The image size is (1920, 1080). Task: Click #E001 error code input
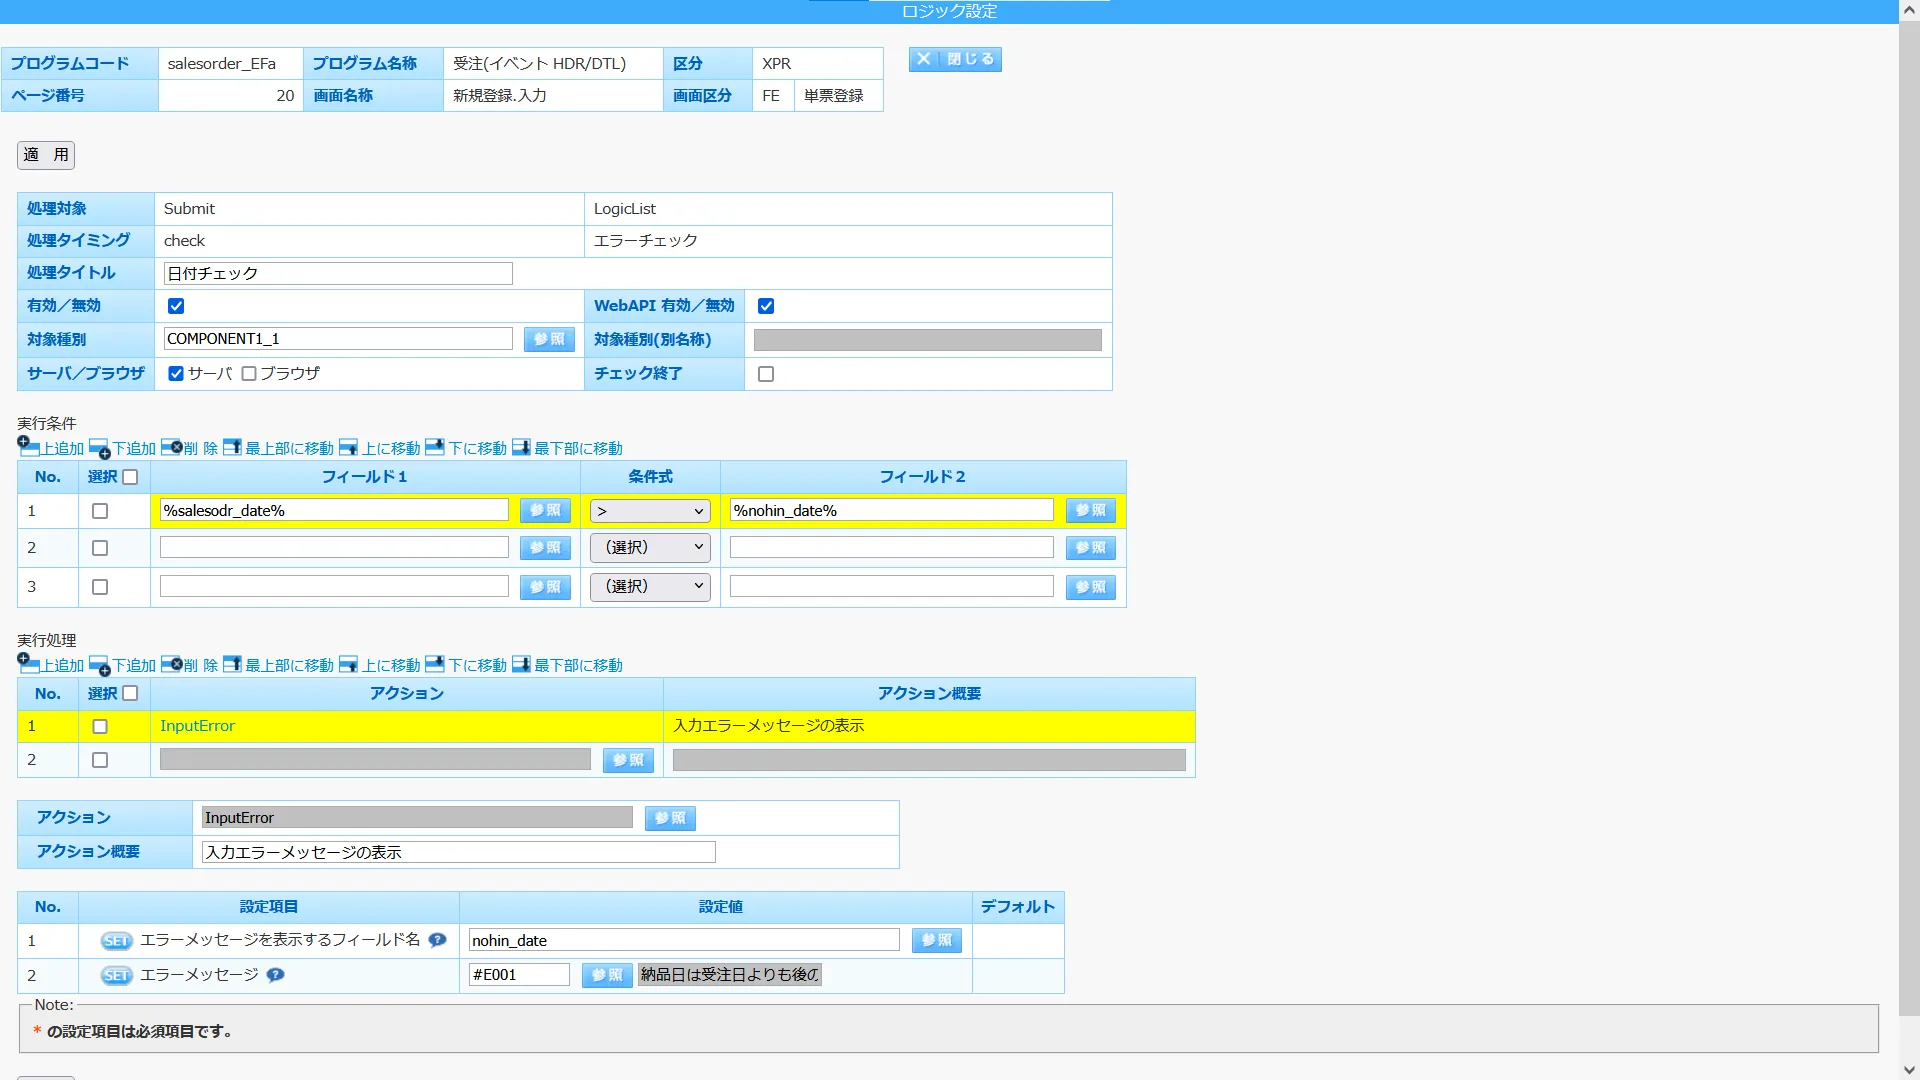pyautogui.click(x=519, y=975)
